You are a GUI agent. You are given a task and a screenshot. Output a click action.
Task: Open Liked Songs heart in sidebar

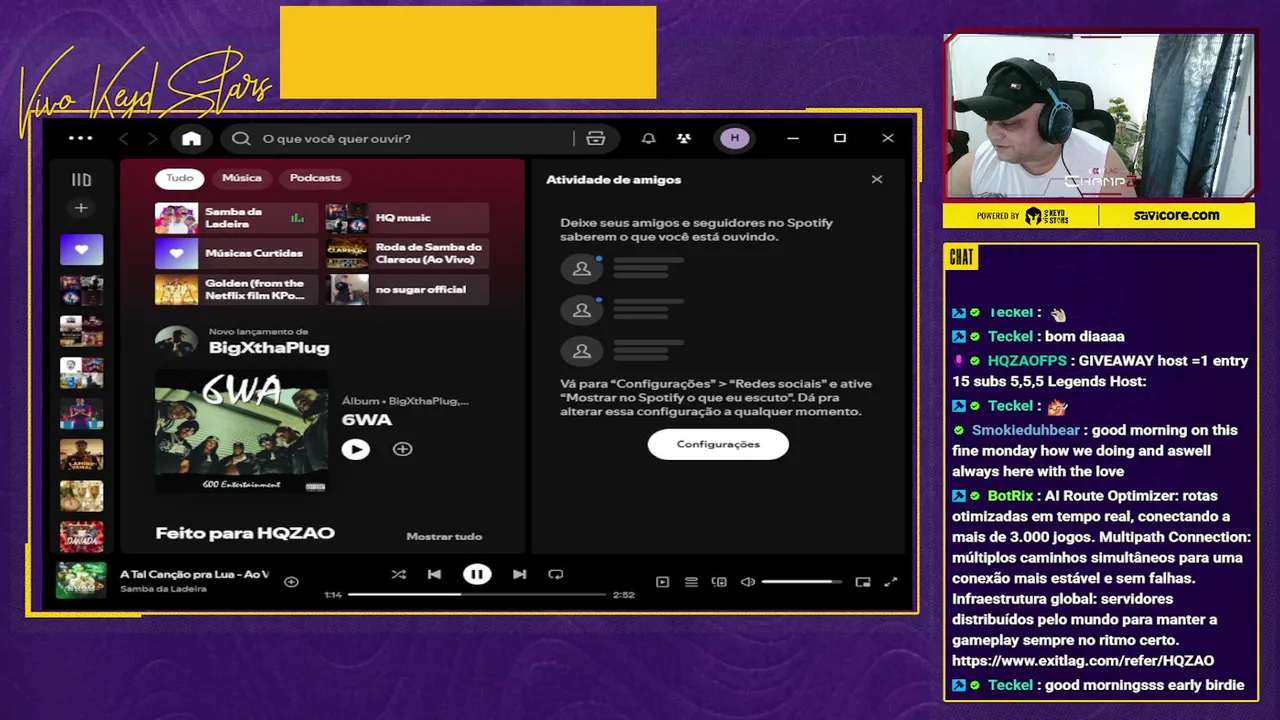(x=81, y=249)
